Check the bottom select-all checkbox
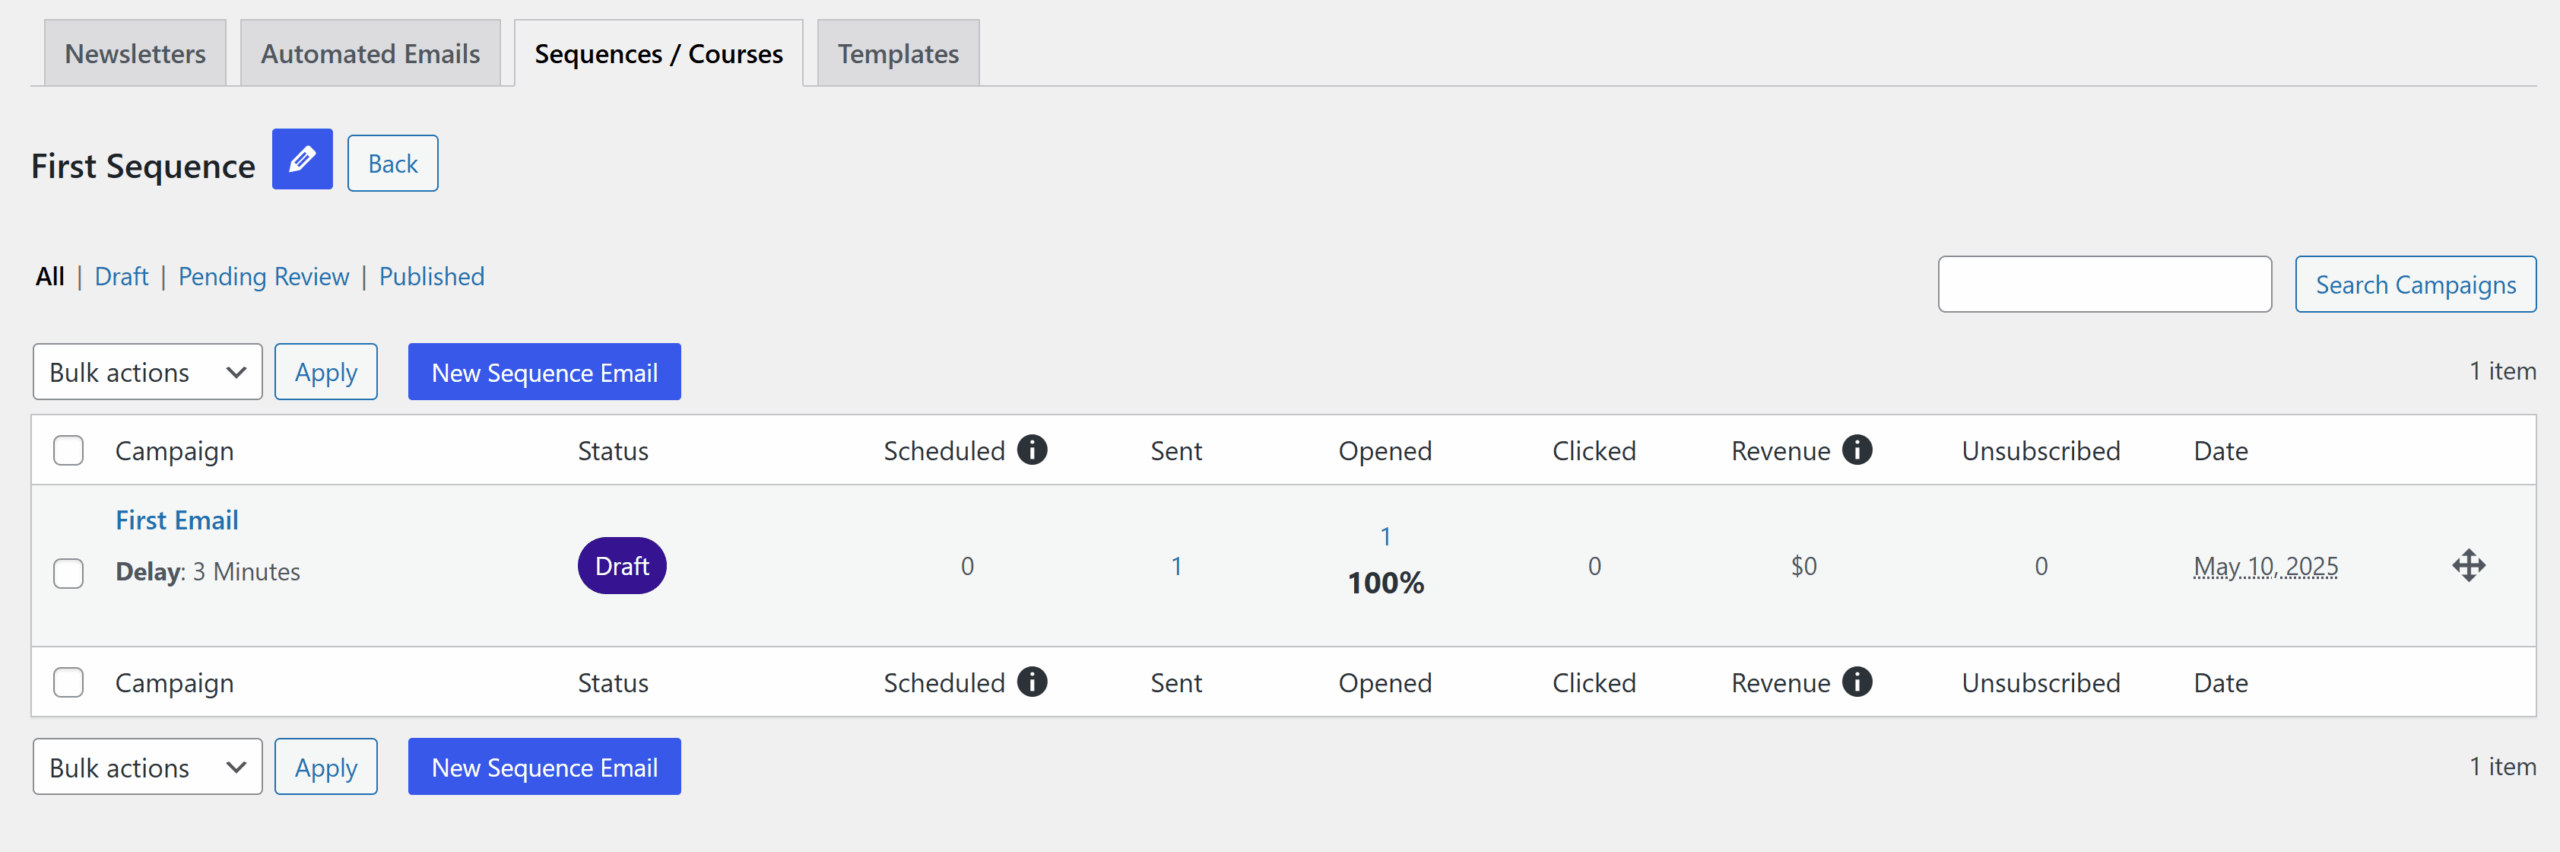The image size is (2560, 852). tap(68, 682)
